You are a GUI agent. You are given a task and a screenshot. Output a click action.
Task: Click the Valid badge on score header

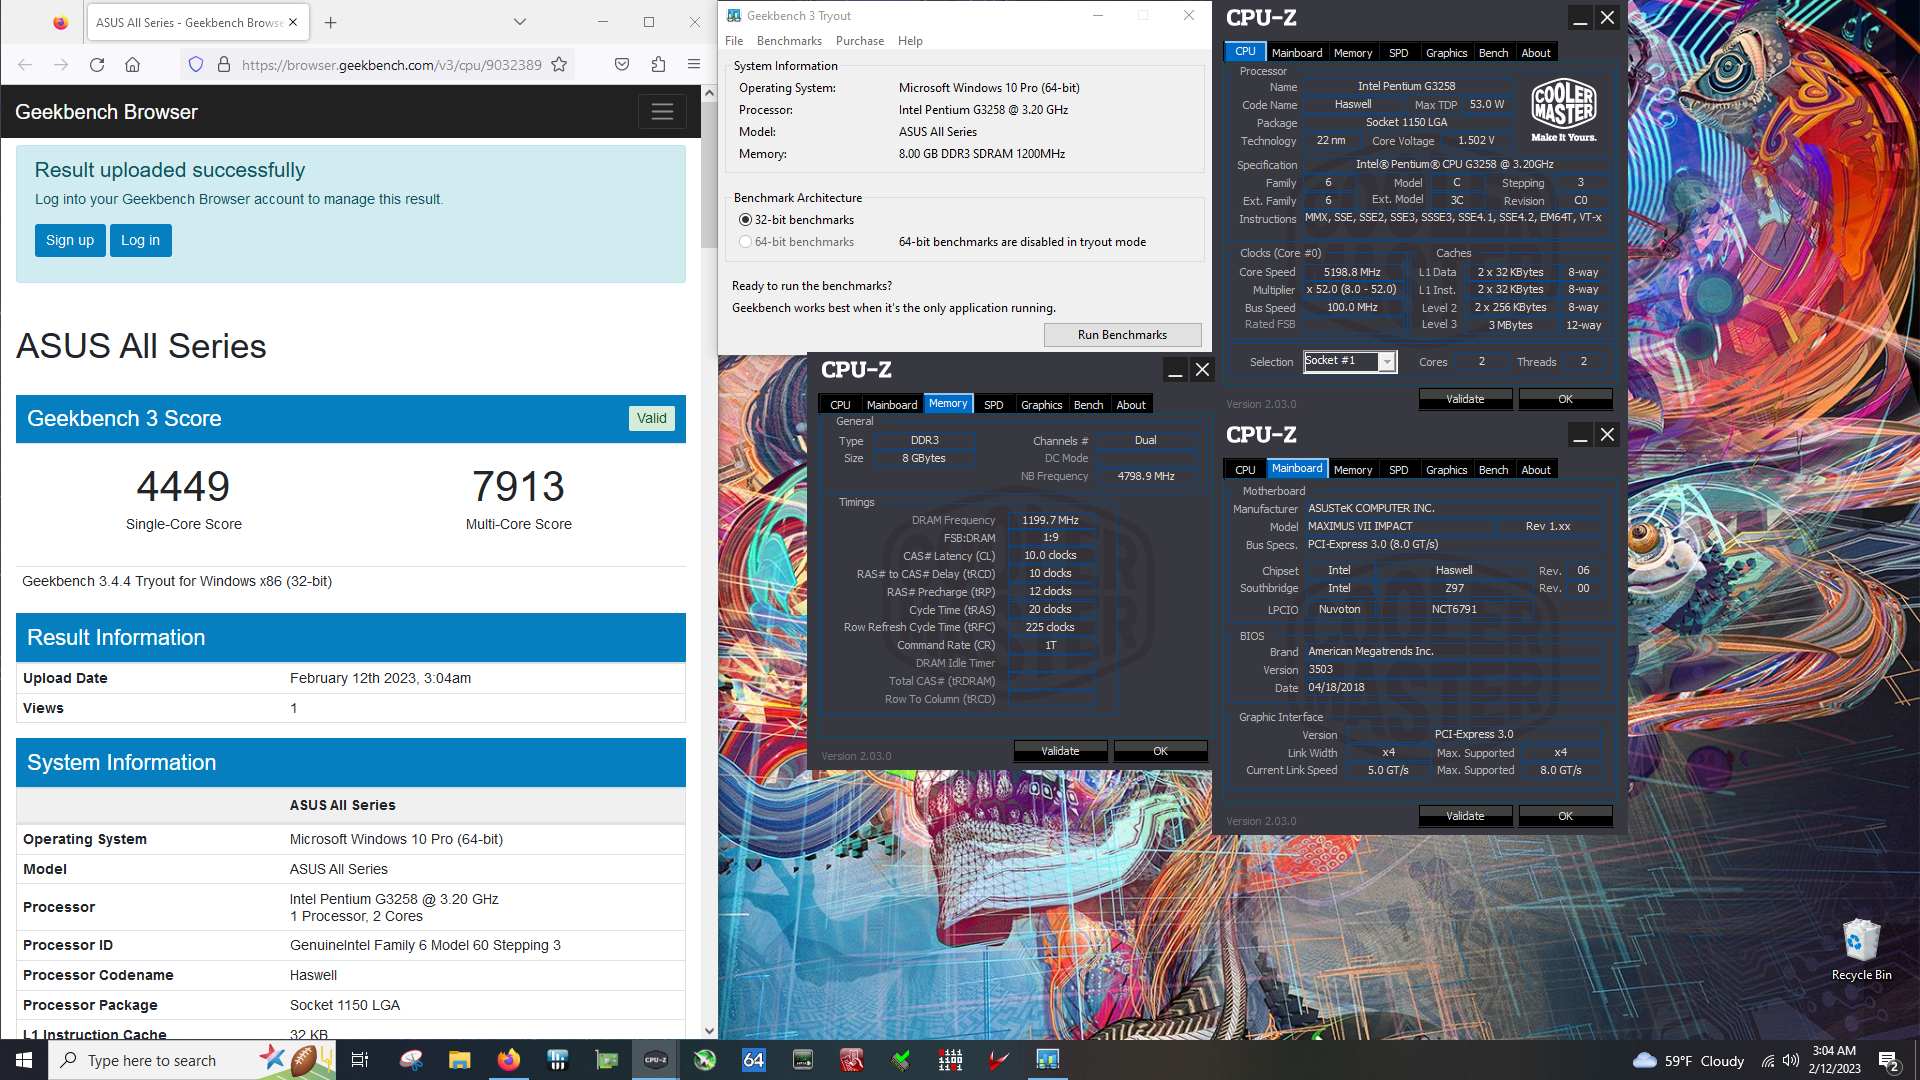(652, 419)
